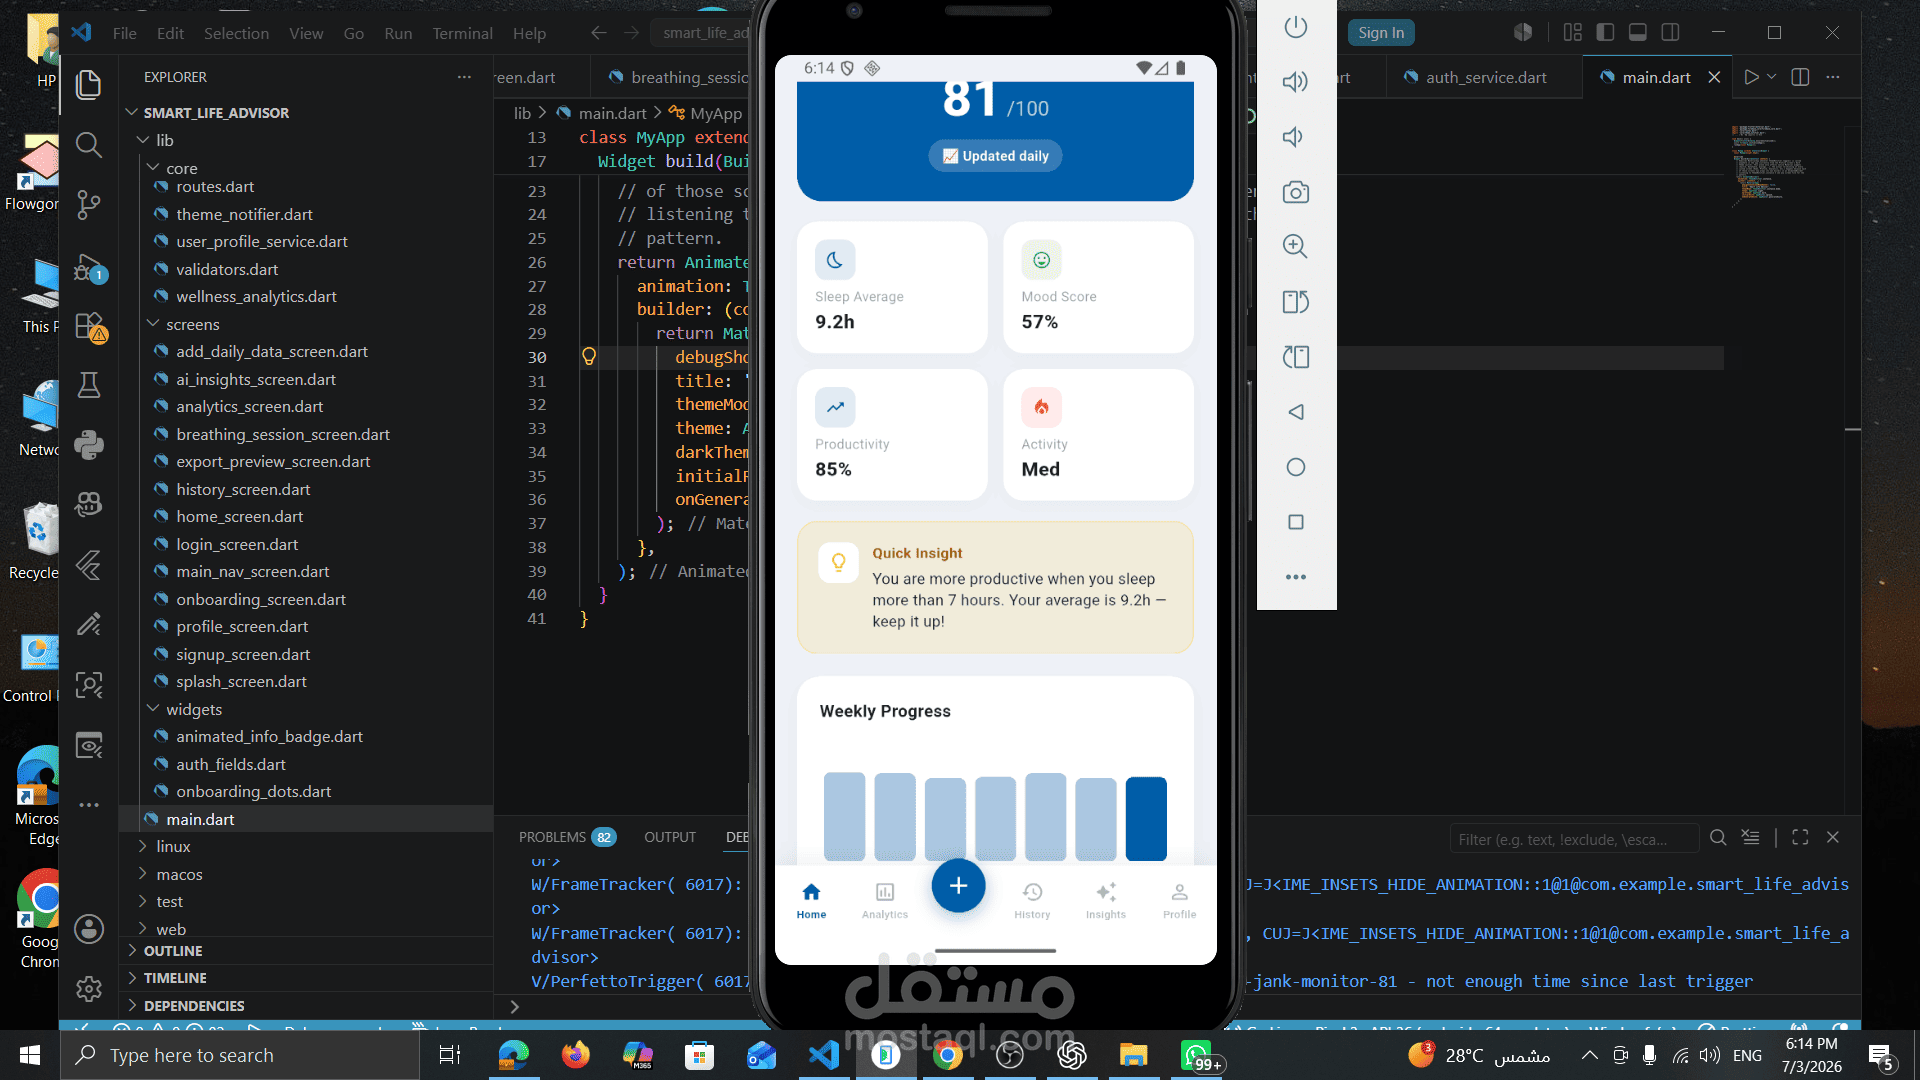
Task: Click the emulator volume down button
Action: coord(1294,137)
